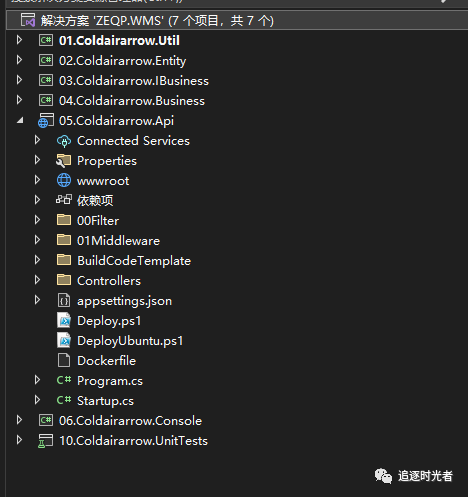Collapse the 05.Coldairarrow.Api project node
468x497 pixels.
(x=20, y=120)
